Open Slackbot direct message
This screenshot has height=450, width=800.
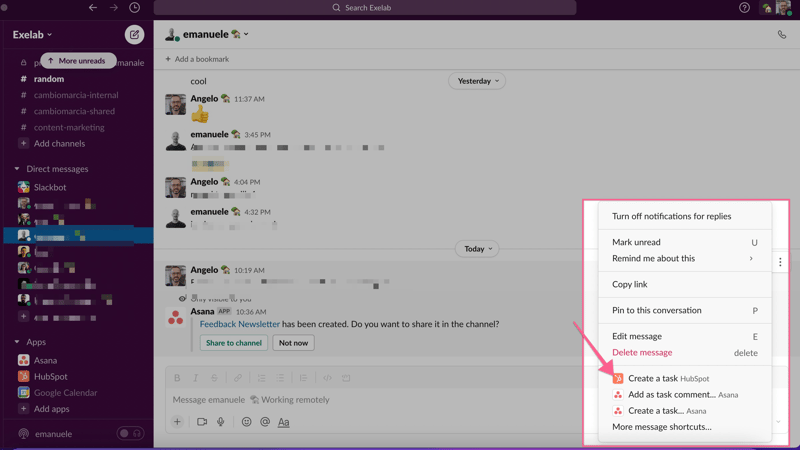click(x=50, y=187)
